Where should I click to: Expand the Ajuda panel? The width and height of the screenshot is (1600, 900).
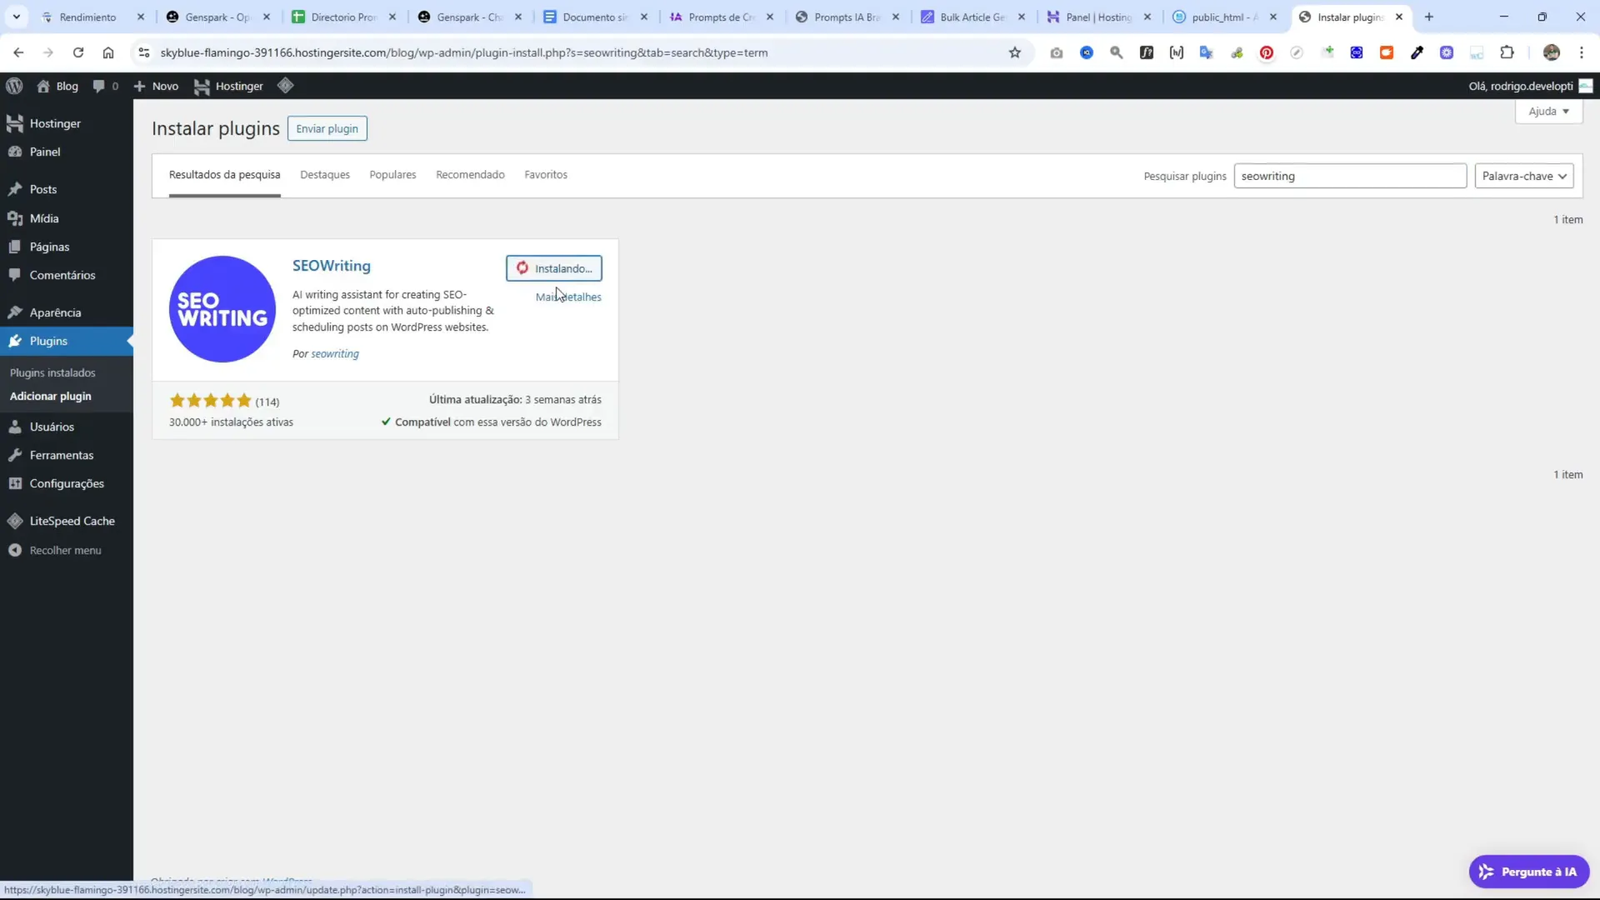(x=1546, y=111)
